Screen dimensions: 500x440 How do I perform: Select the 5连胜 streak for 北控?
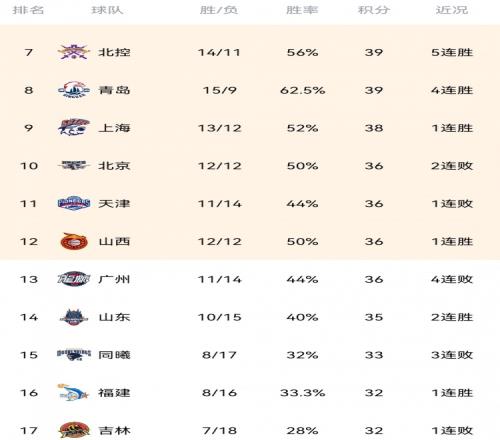coord(452,52)
